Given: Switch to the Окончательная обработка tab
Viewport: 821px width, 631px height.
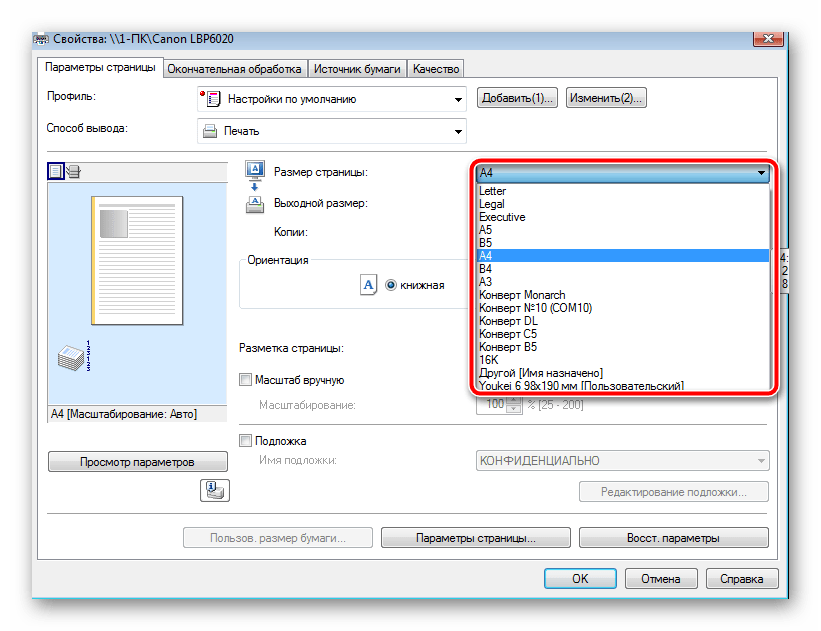Looking at the screenshot, I should [235, 69].
